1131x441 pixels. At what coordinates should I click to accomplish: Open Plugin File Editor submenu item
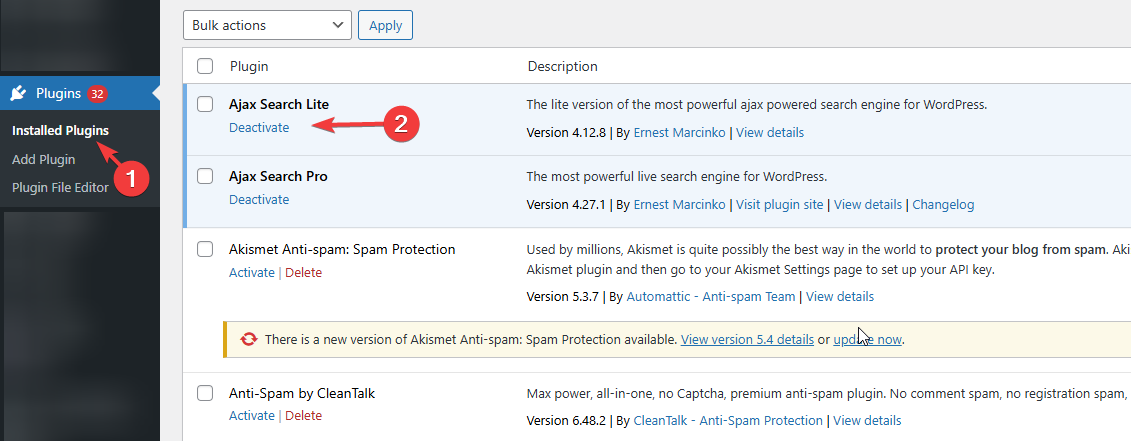pos(61,188)
